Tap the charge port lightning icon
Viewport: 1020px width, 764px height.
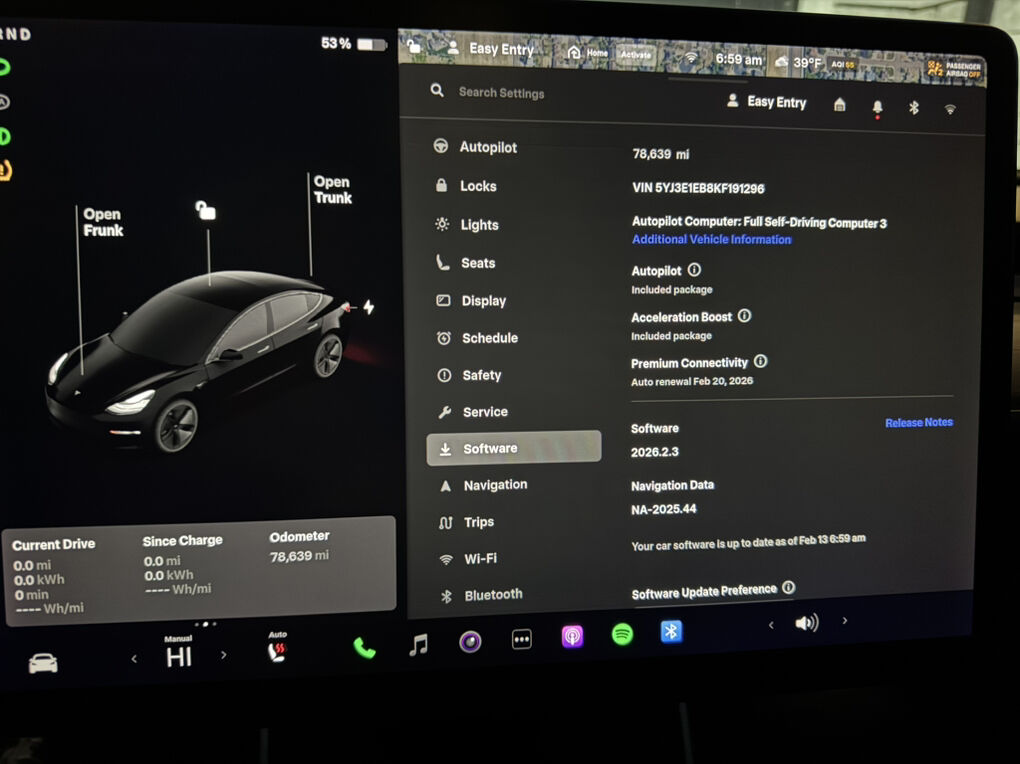coord(368,307)
